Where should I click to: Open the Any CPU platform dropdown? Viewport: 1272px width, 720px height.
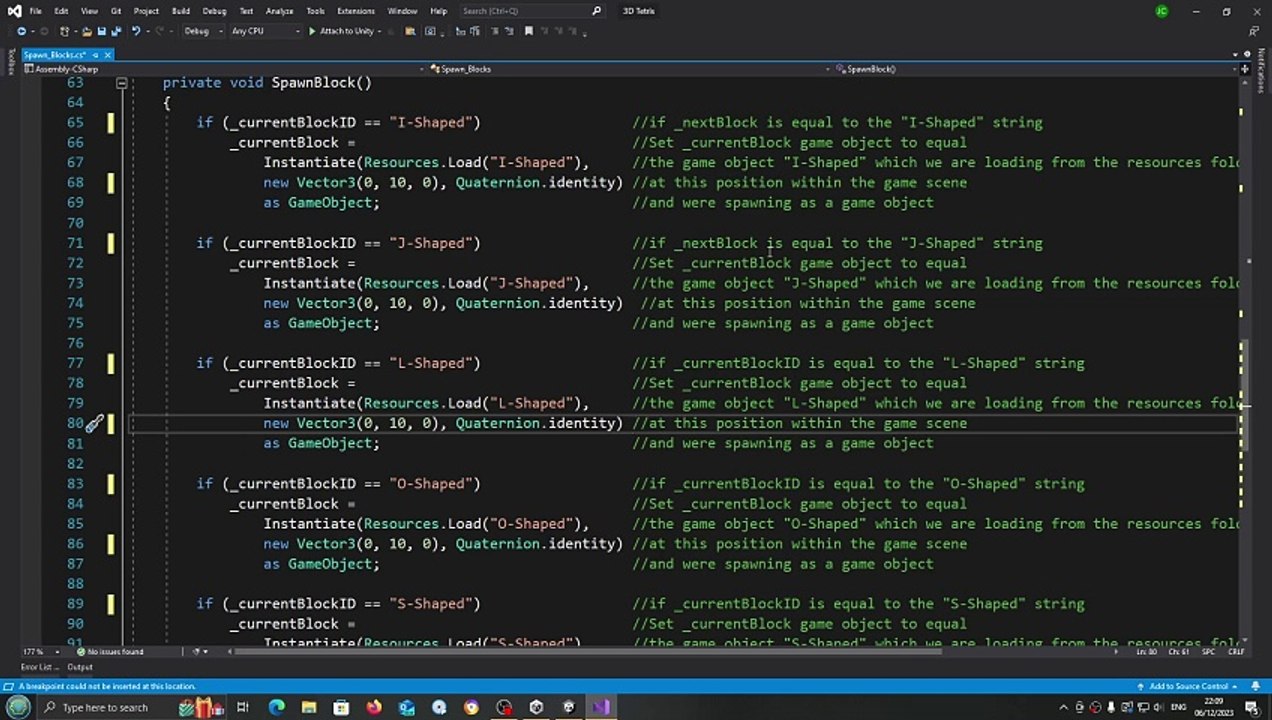click(x=265, y=31)
